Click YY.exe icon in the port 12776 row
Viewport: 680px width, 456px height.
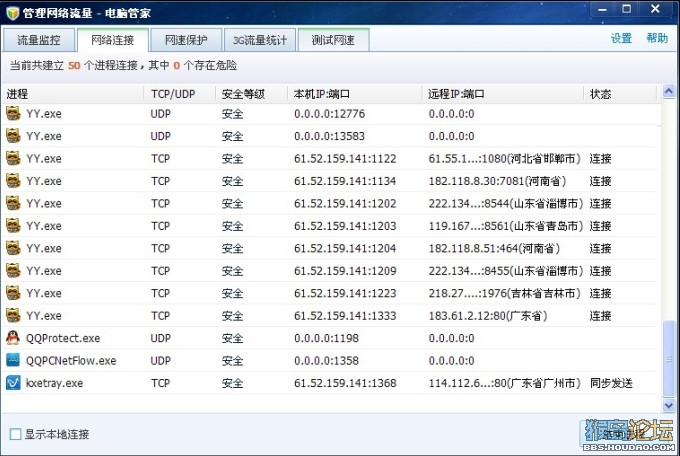click(x=13, y=114)
